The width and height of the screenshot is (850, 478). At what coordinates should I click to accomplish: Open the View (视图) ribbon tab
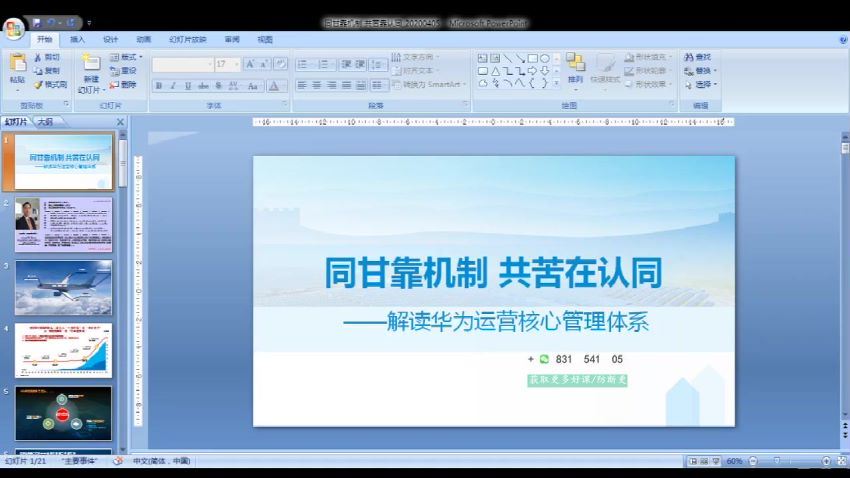[x=265, y=40]
